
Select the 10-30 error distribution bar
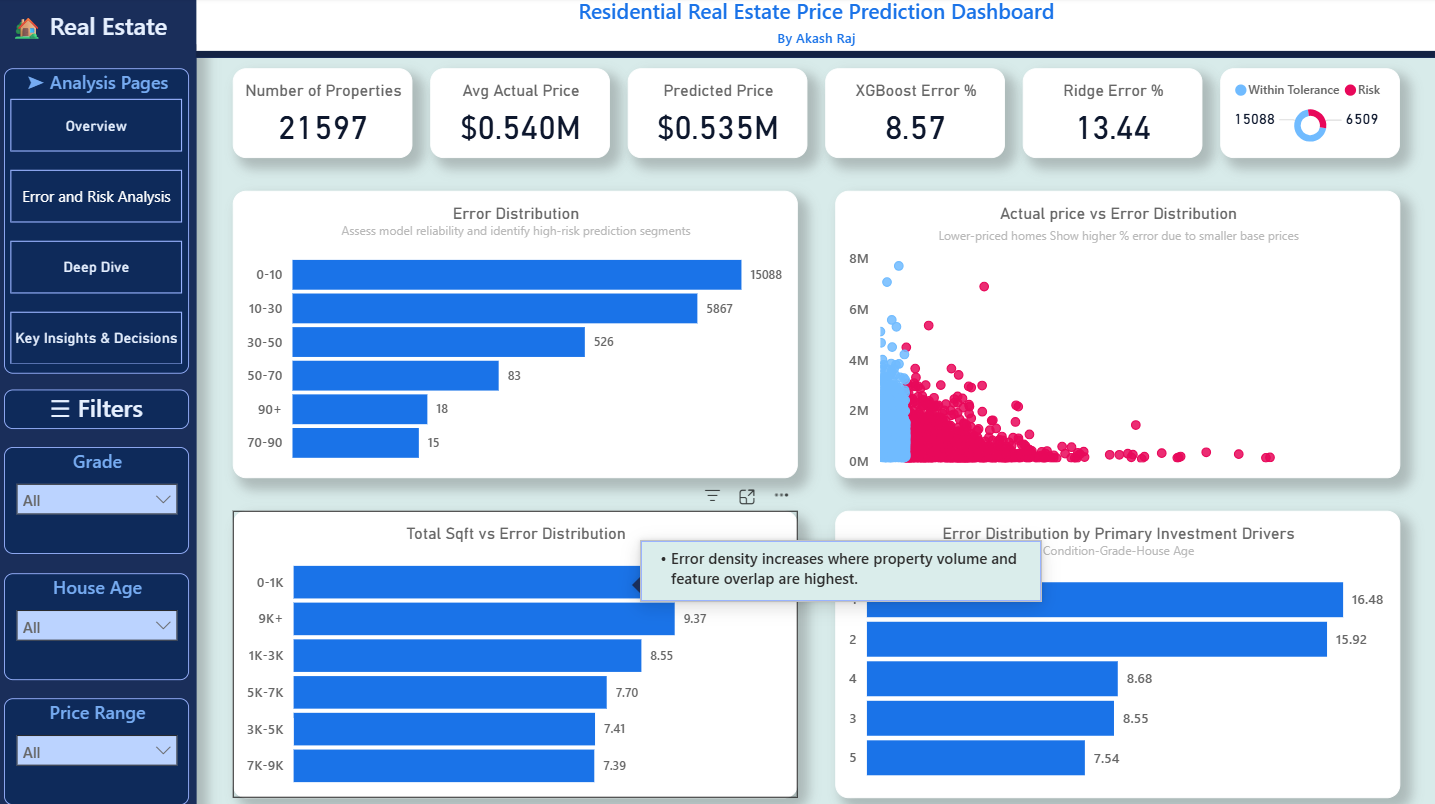(x=495, y=309)
